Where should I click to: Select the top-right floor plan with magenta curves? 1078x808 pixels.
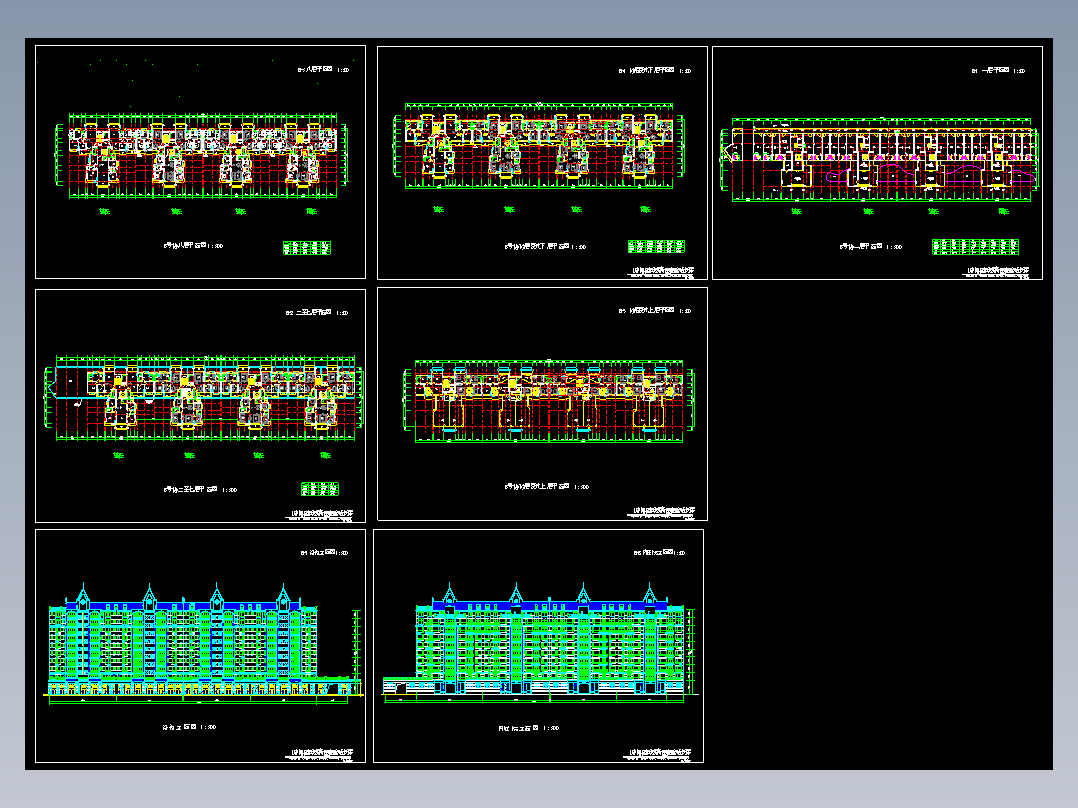879,160
